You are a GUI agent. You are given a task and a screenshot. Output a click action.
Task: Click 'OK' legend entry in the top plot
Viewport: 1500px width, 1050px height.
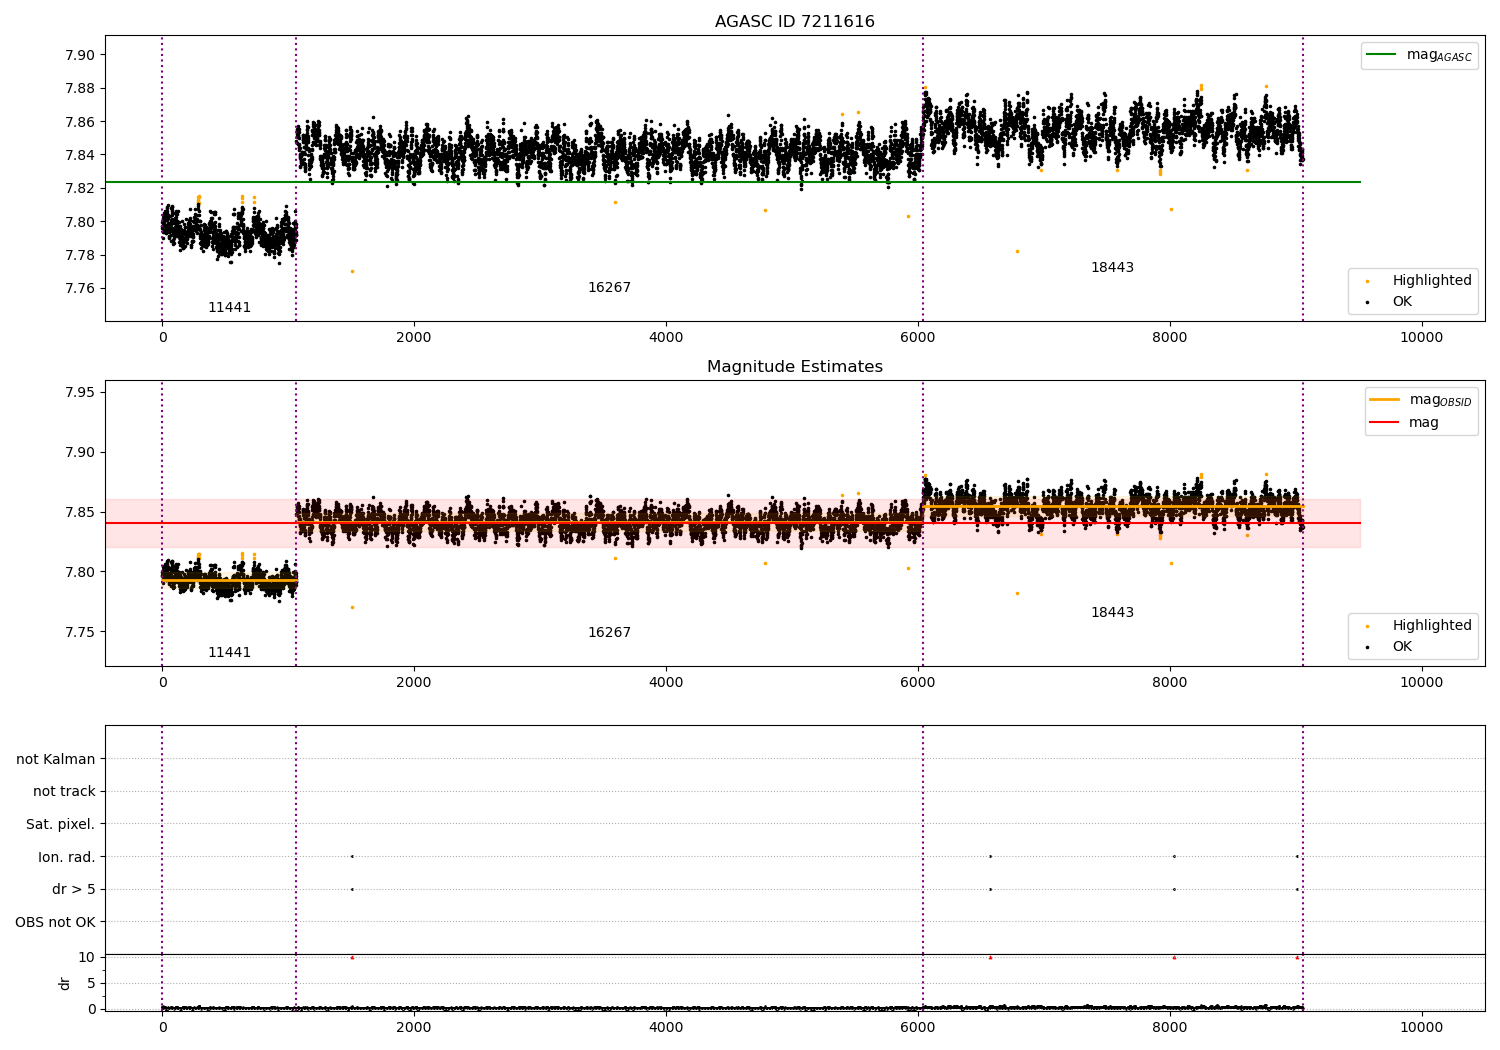[1402, 302]
